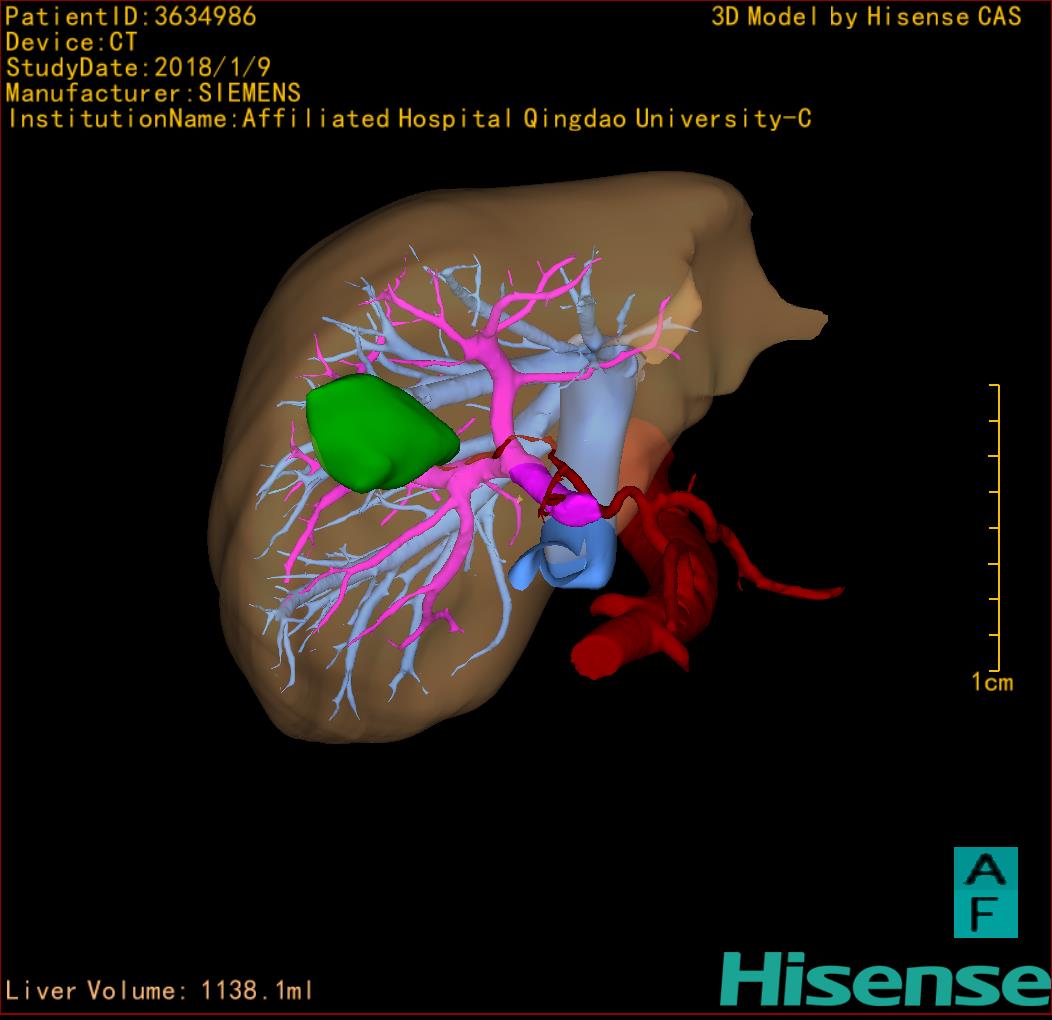Click the Hisense logo

pyautogui.click(x=885, y=979)
